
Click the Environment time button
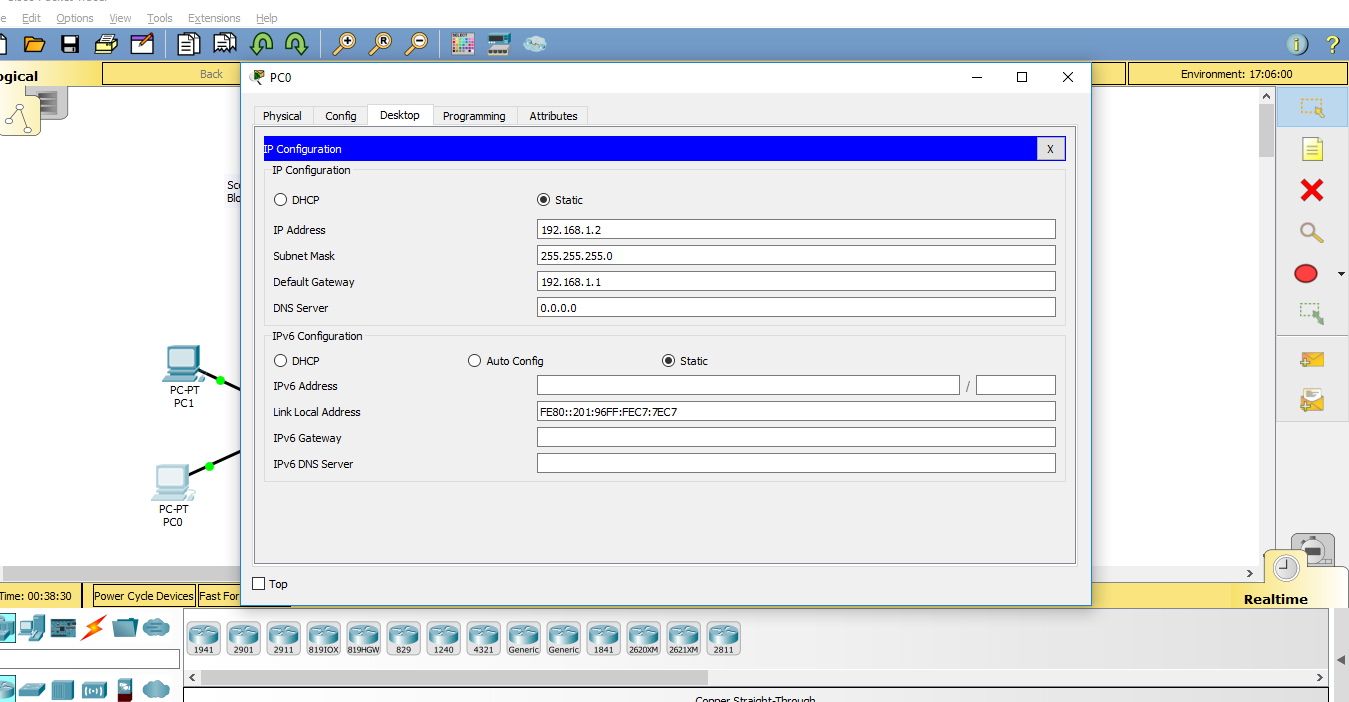coord(1236,74)
